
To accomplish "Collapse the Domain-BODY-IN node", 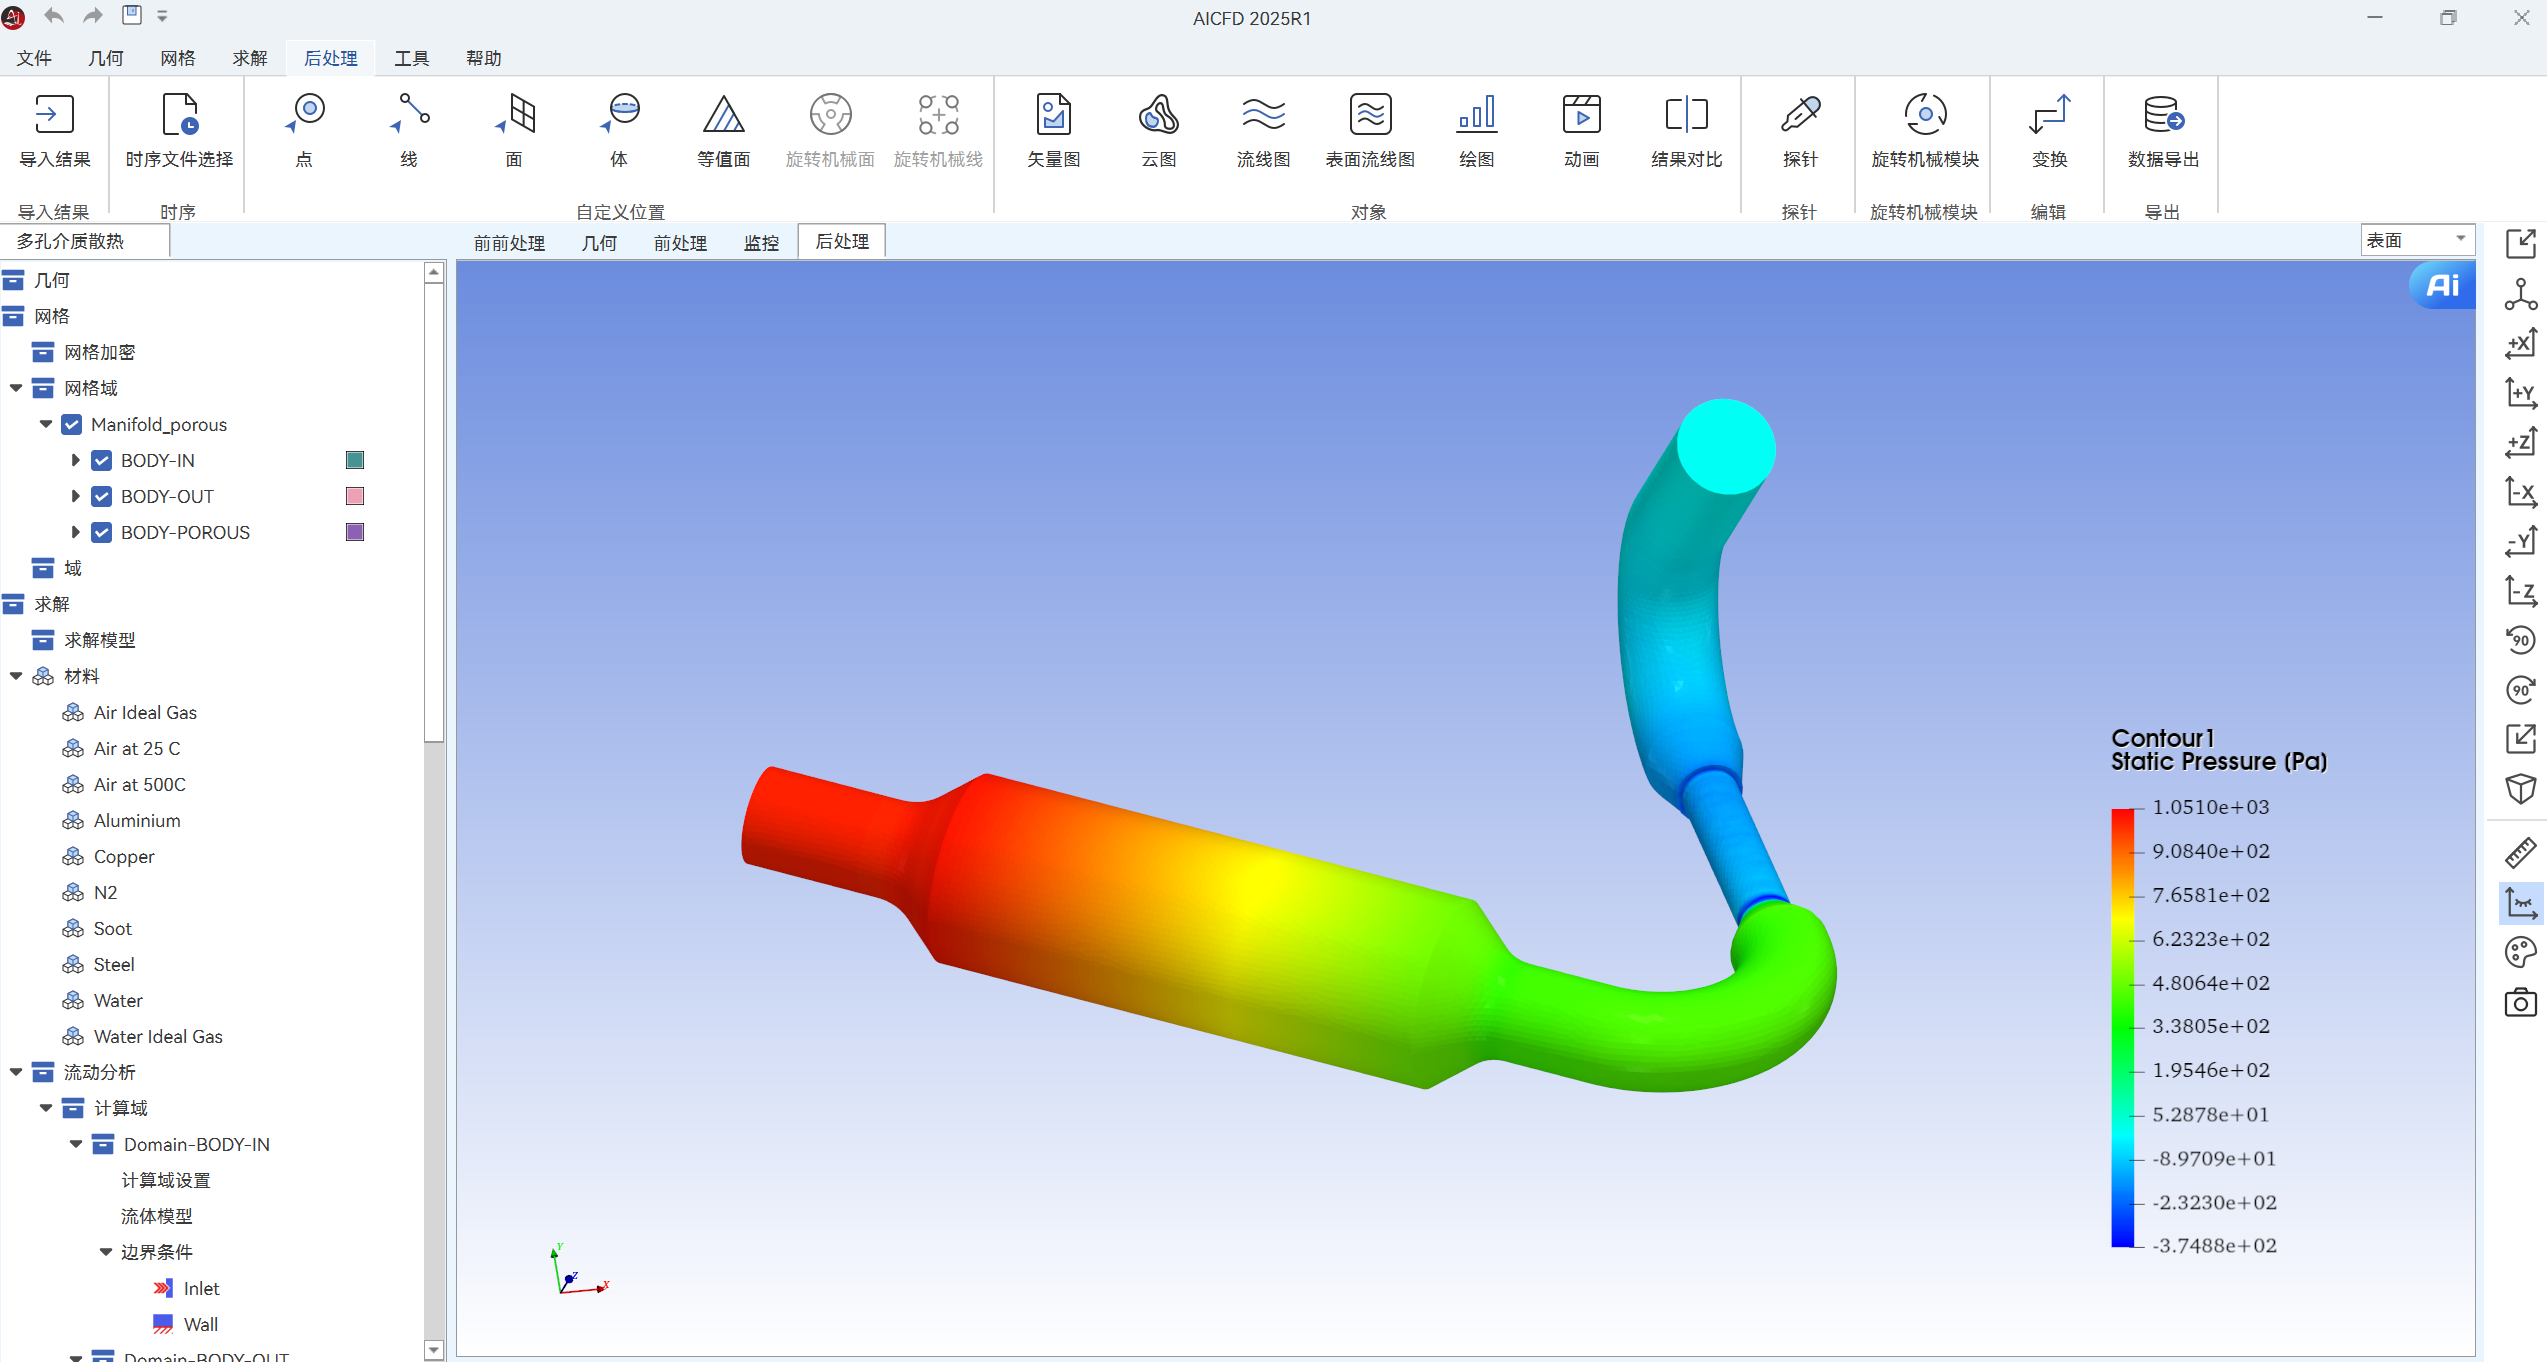I will coord(76,1144).
